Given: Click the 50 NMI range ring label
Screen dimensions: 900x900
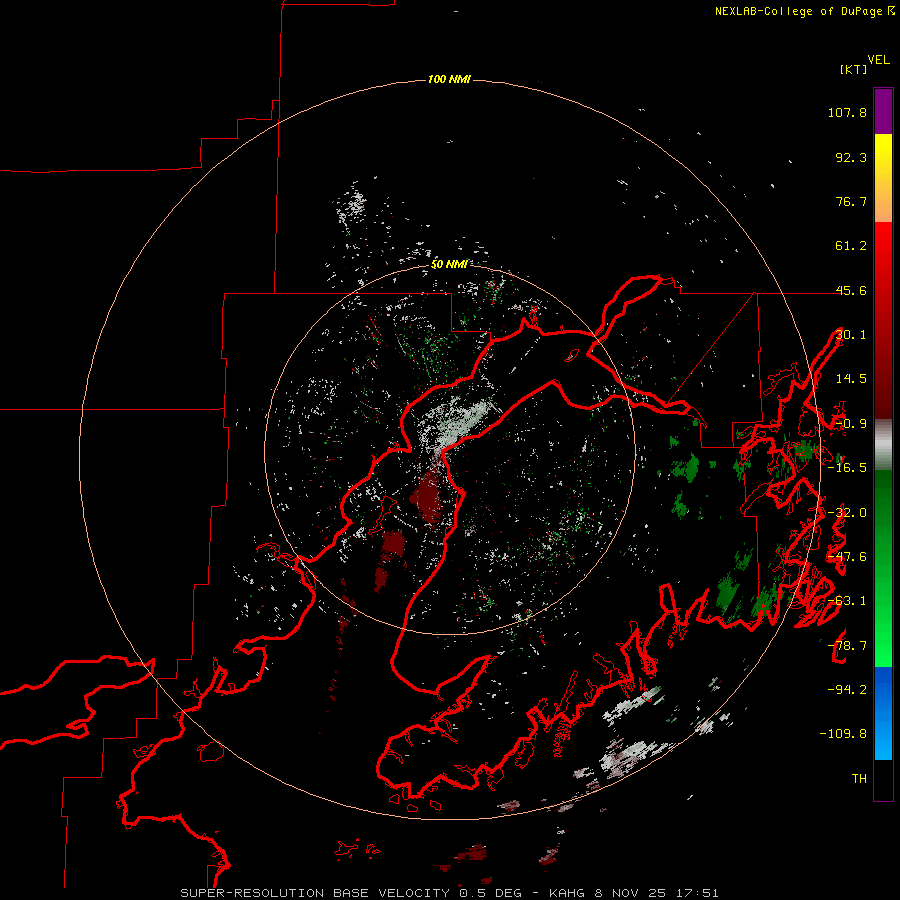Looking at the screenshot, I should click(x=449, y=264).
